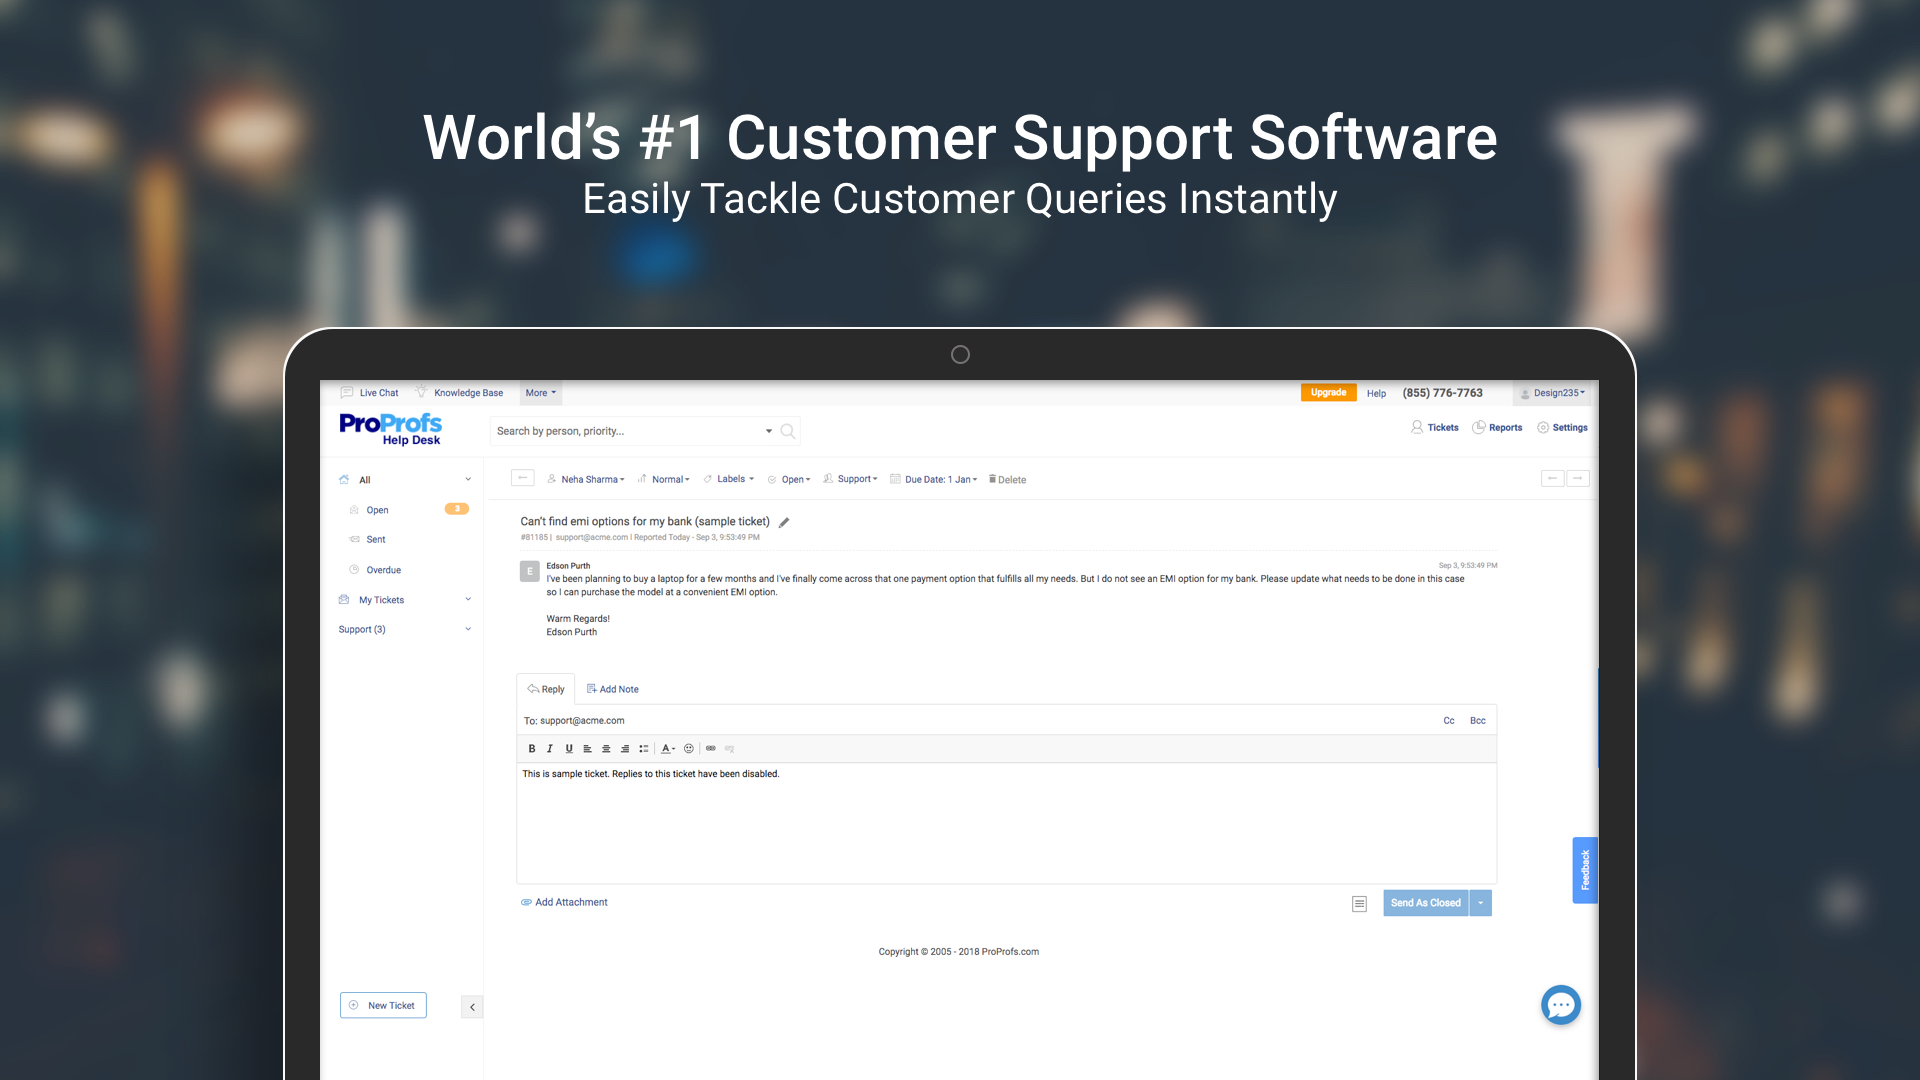Go back with the left arrow button
The image size is (1920, 1080).
pyautogui.click(x=522, y=478)
